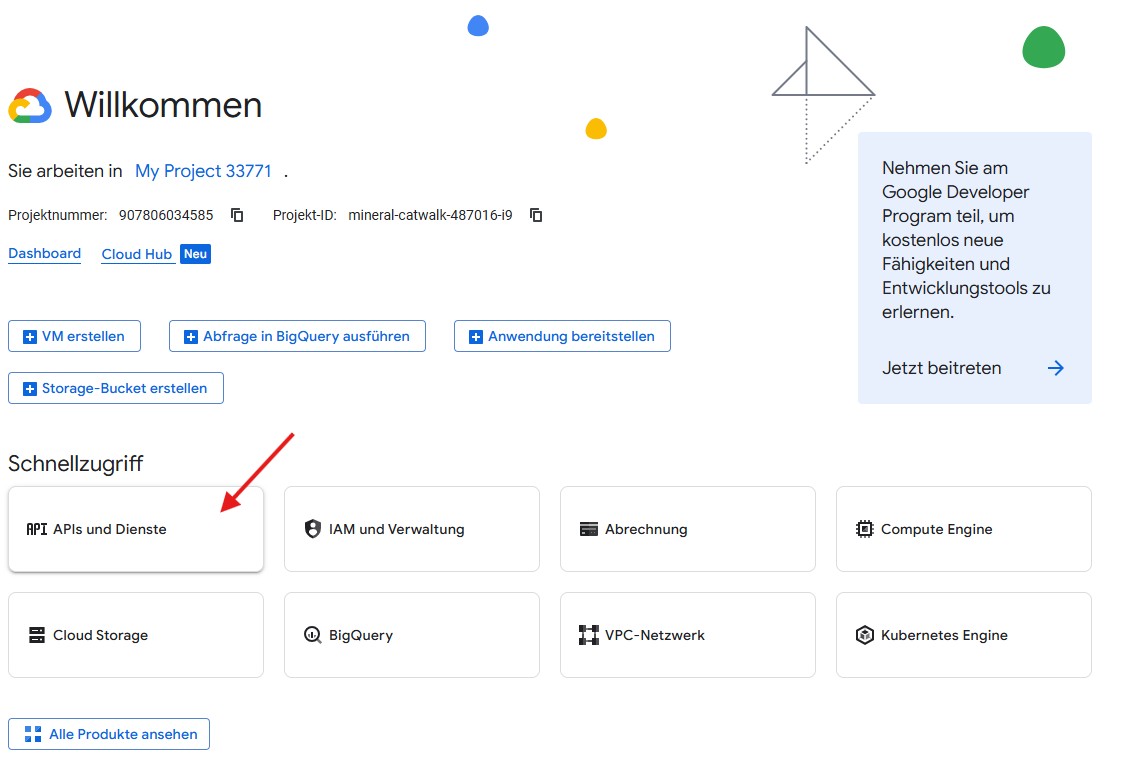Open the Abrechnung billing card

pos(687,529)
